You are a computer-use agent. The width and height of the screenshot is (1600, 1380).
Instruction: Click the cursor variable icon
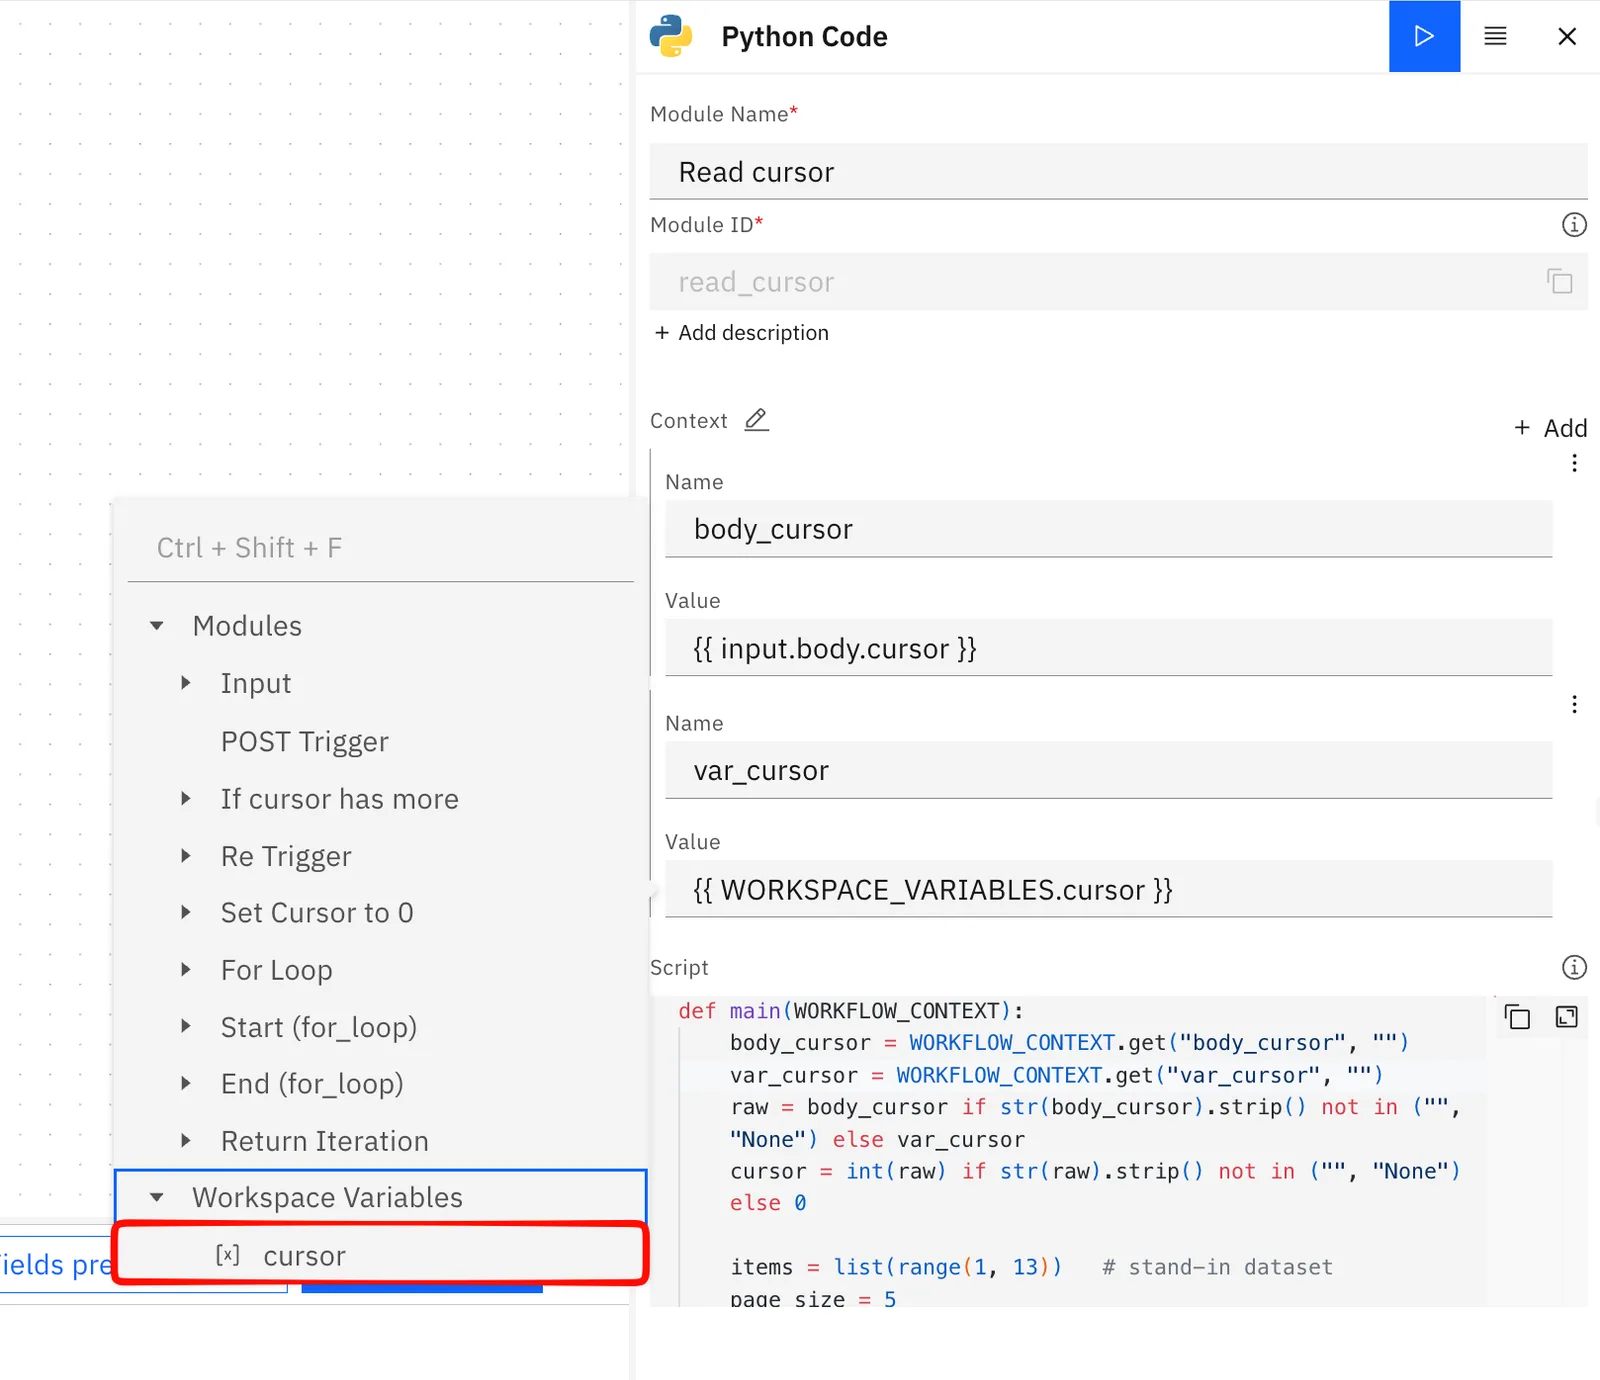tap(228, 1254)
